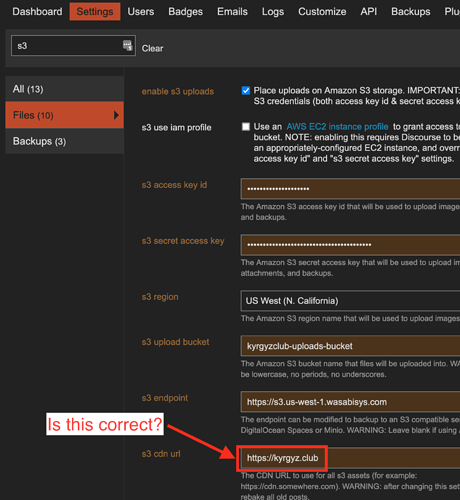Click the 's3 use iam profile' label
This screenshot has height=500, width=460.
[176, 127]
